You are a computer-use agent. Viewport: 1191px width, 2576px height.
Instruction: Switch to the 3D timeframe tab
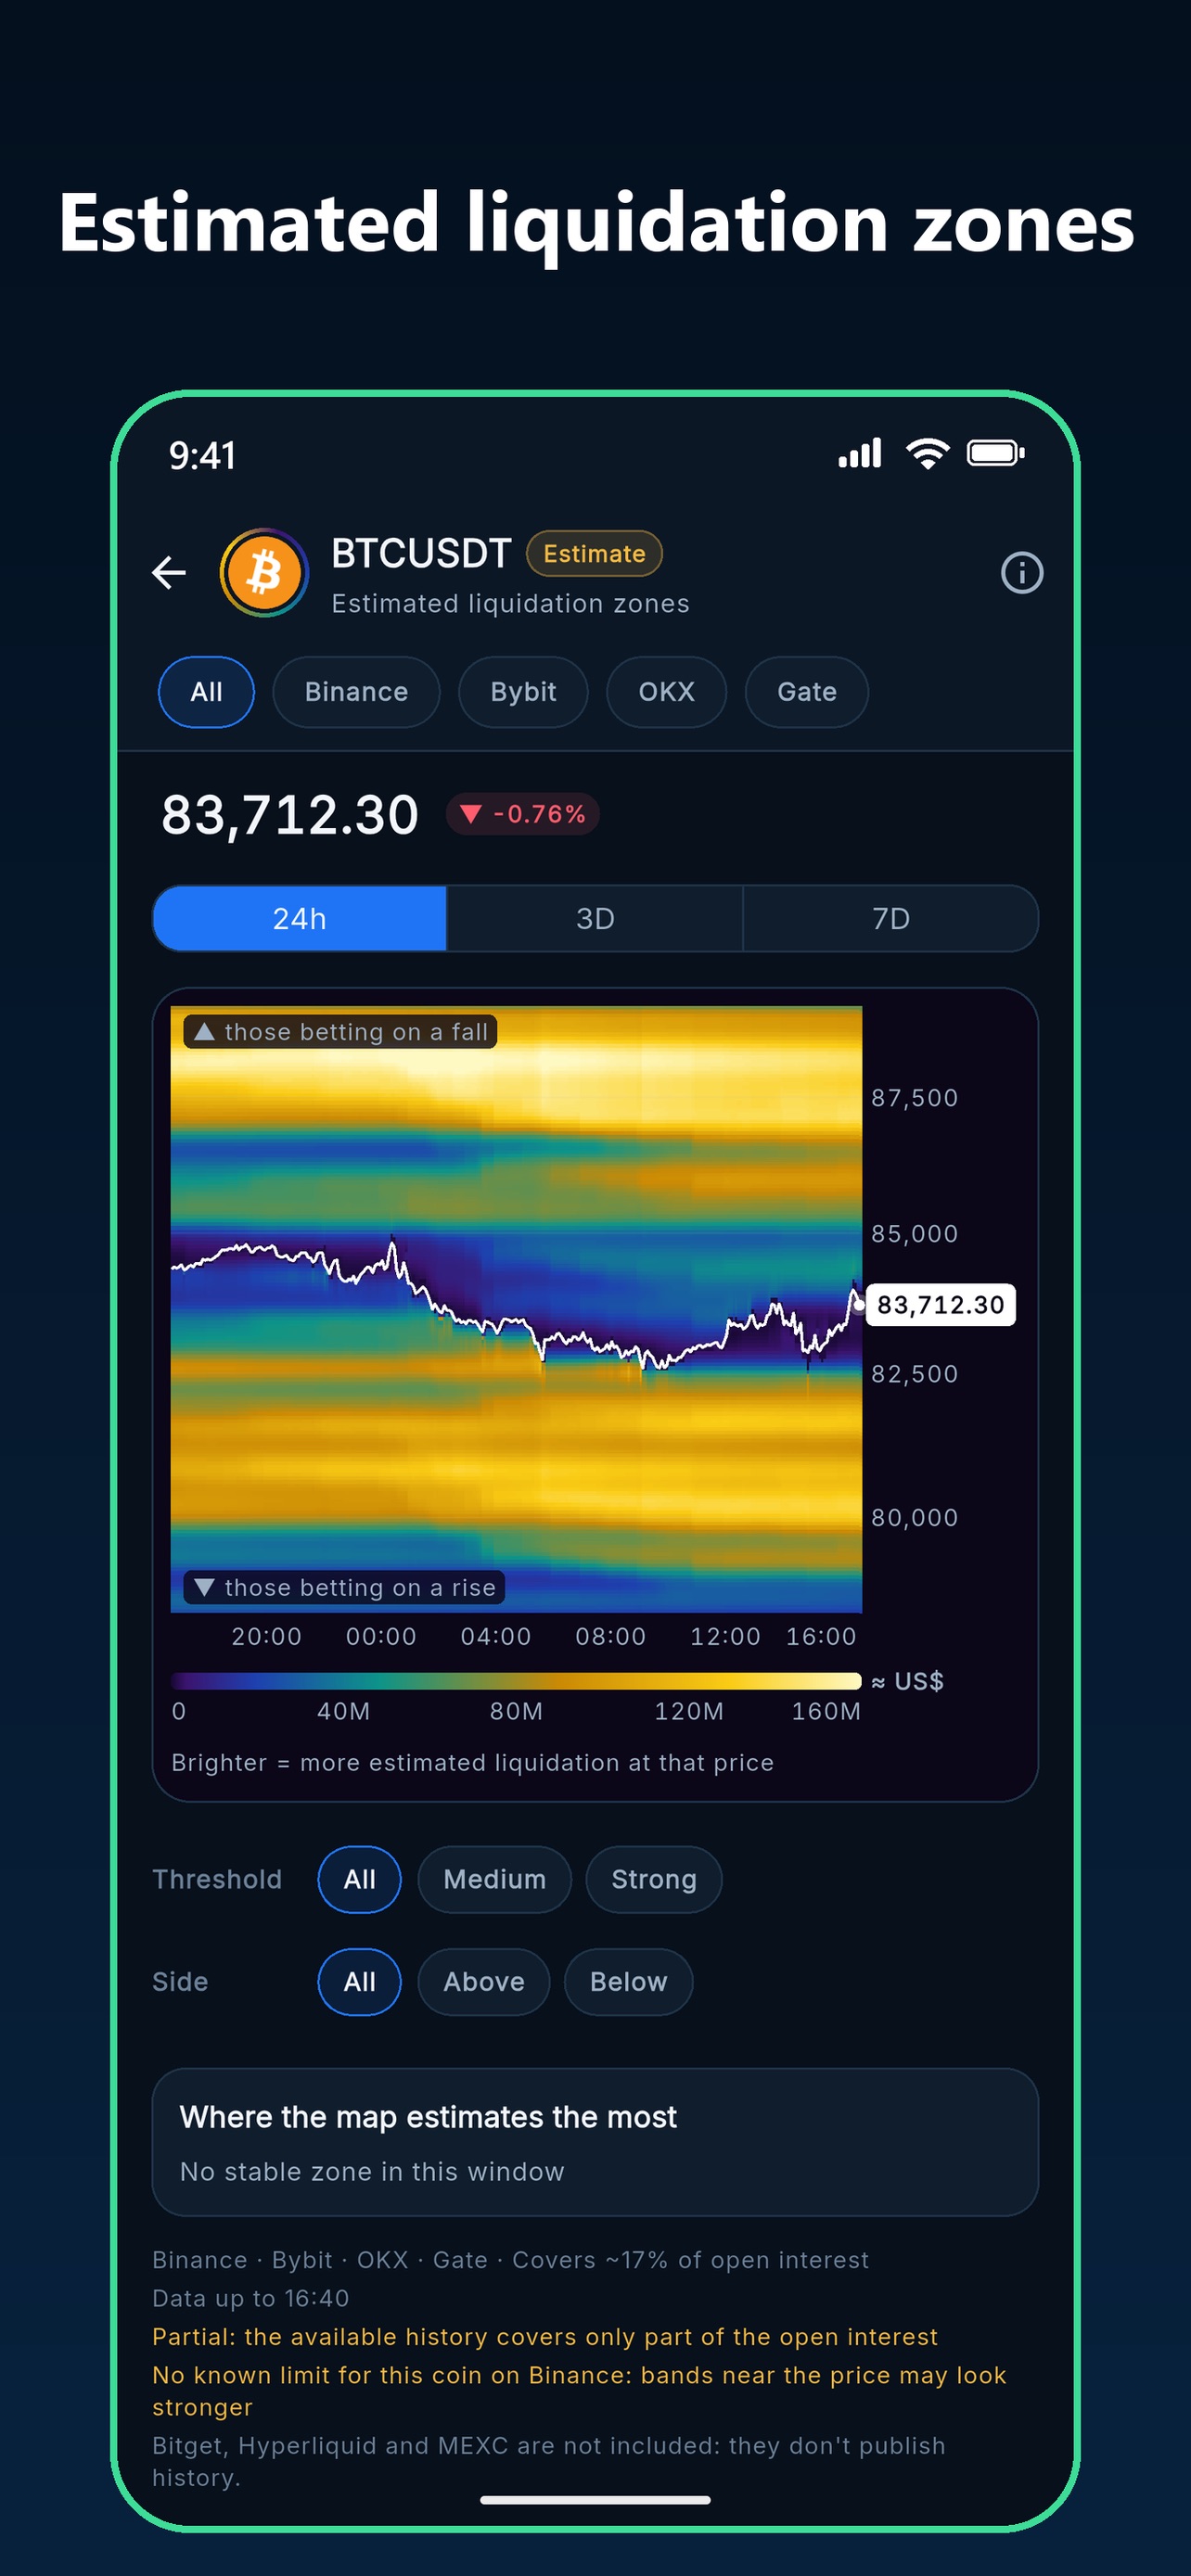pyautogui.click(x=595, y=919)
